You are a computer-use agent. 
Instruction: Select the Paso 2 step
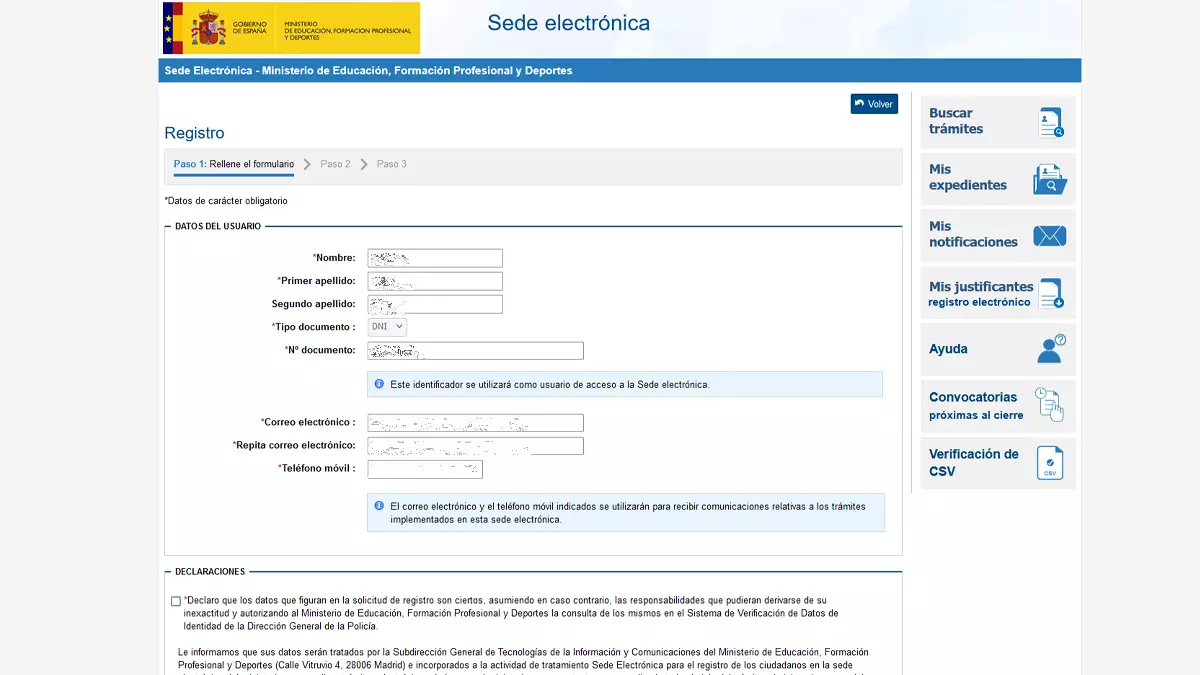335,164
